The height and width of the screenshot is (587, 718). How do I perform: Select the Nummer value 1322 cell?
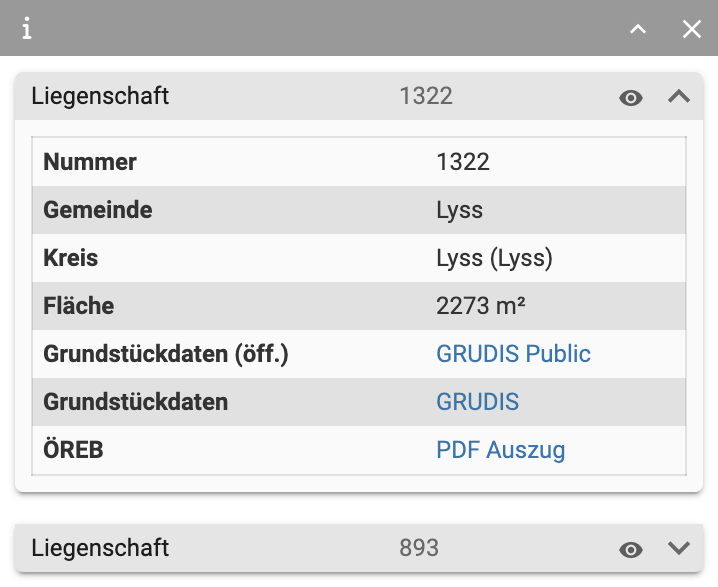tap(463, 162)
